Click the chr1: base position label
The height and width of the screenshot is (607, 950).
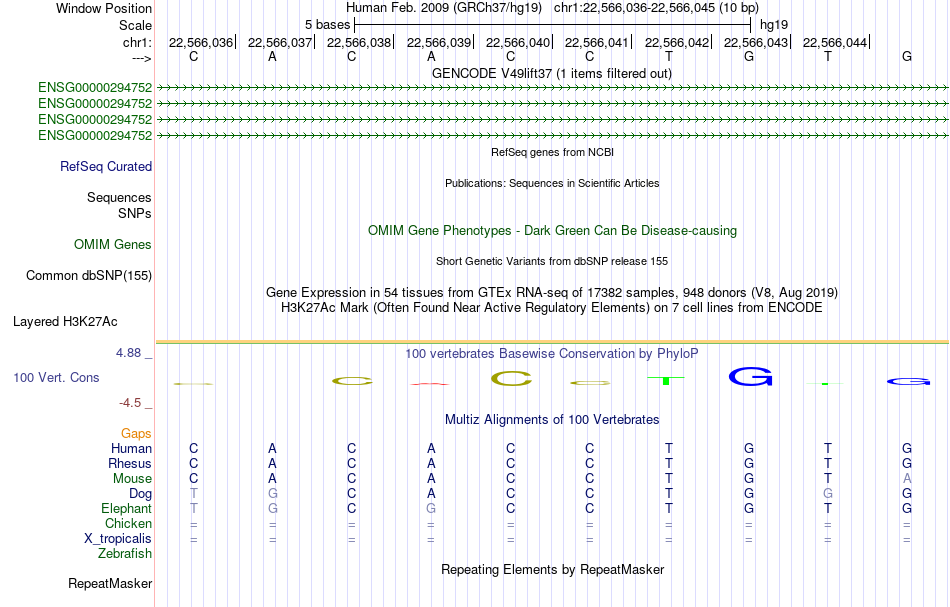point(137,42)
